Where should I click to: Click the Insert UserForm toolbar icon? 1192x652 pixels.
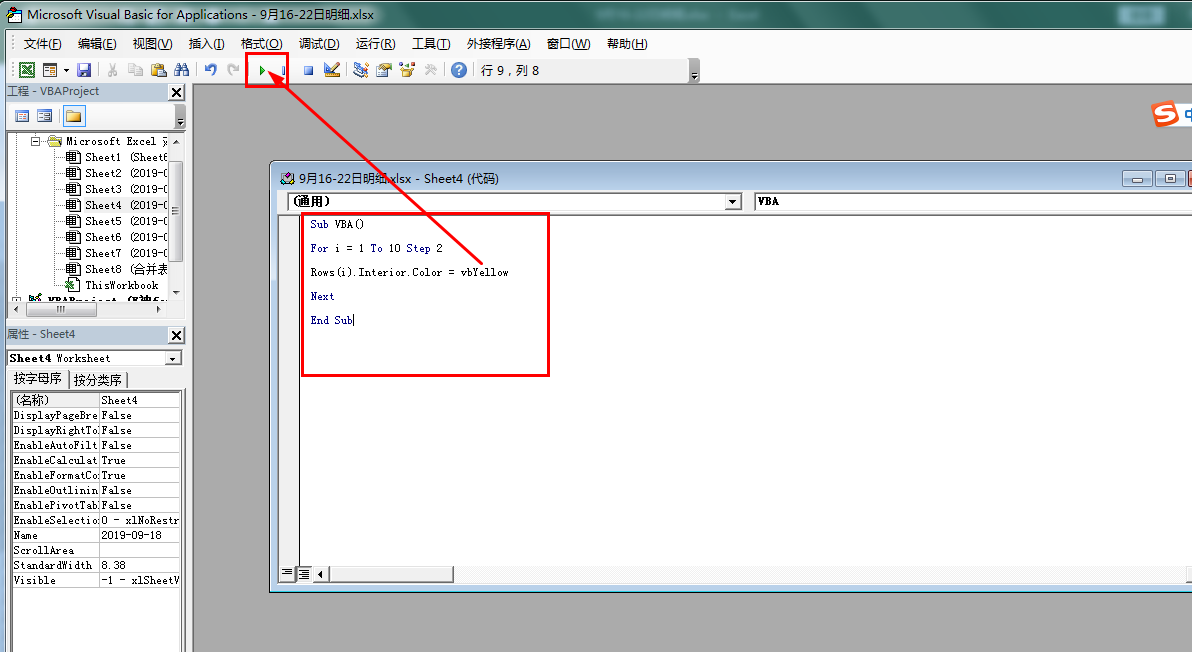pos(50,70)
